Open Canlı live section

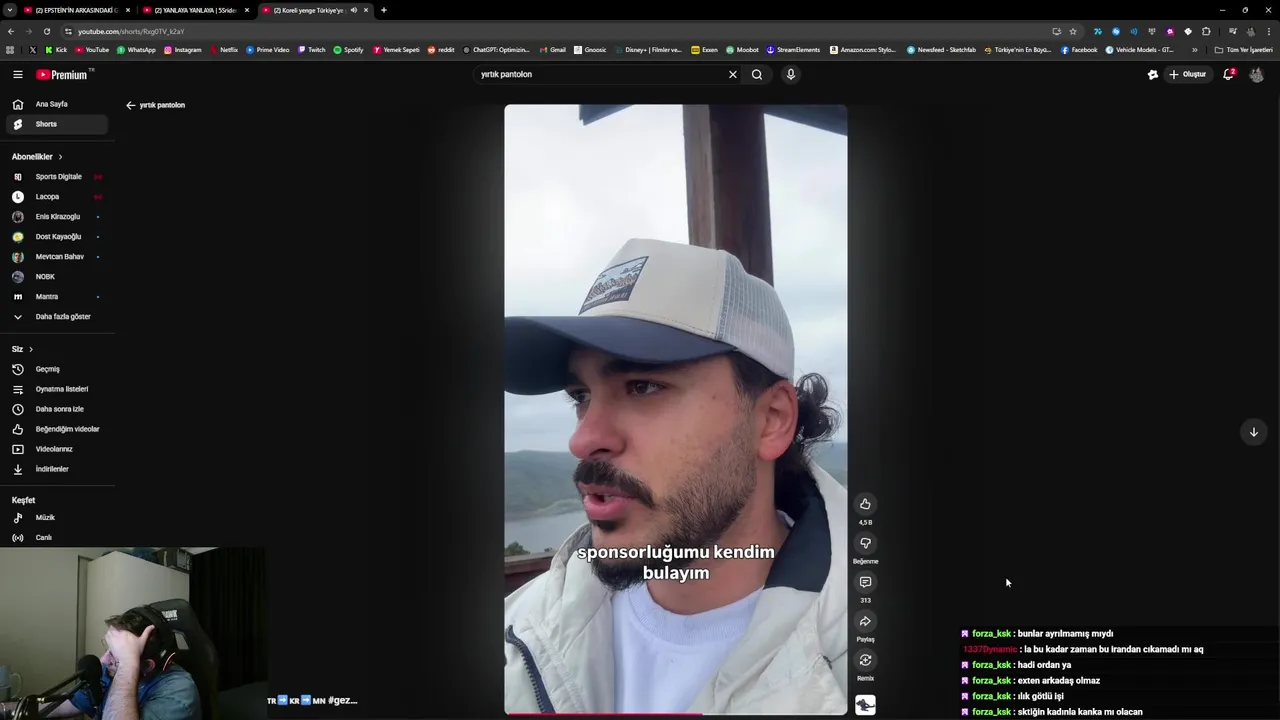[x=57, y=538]
